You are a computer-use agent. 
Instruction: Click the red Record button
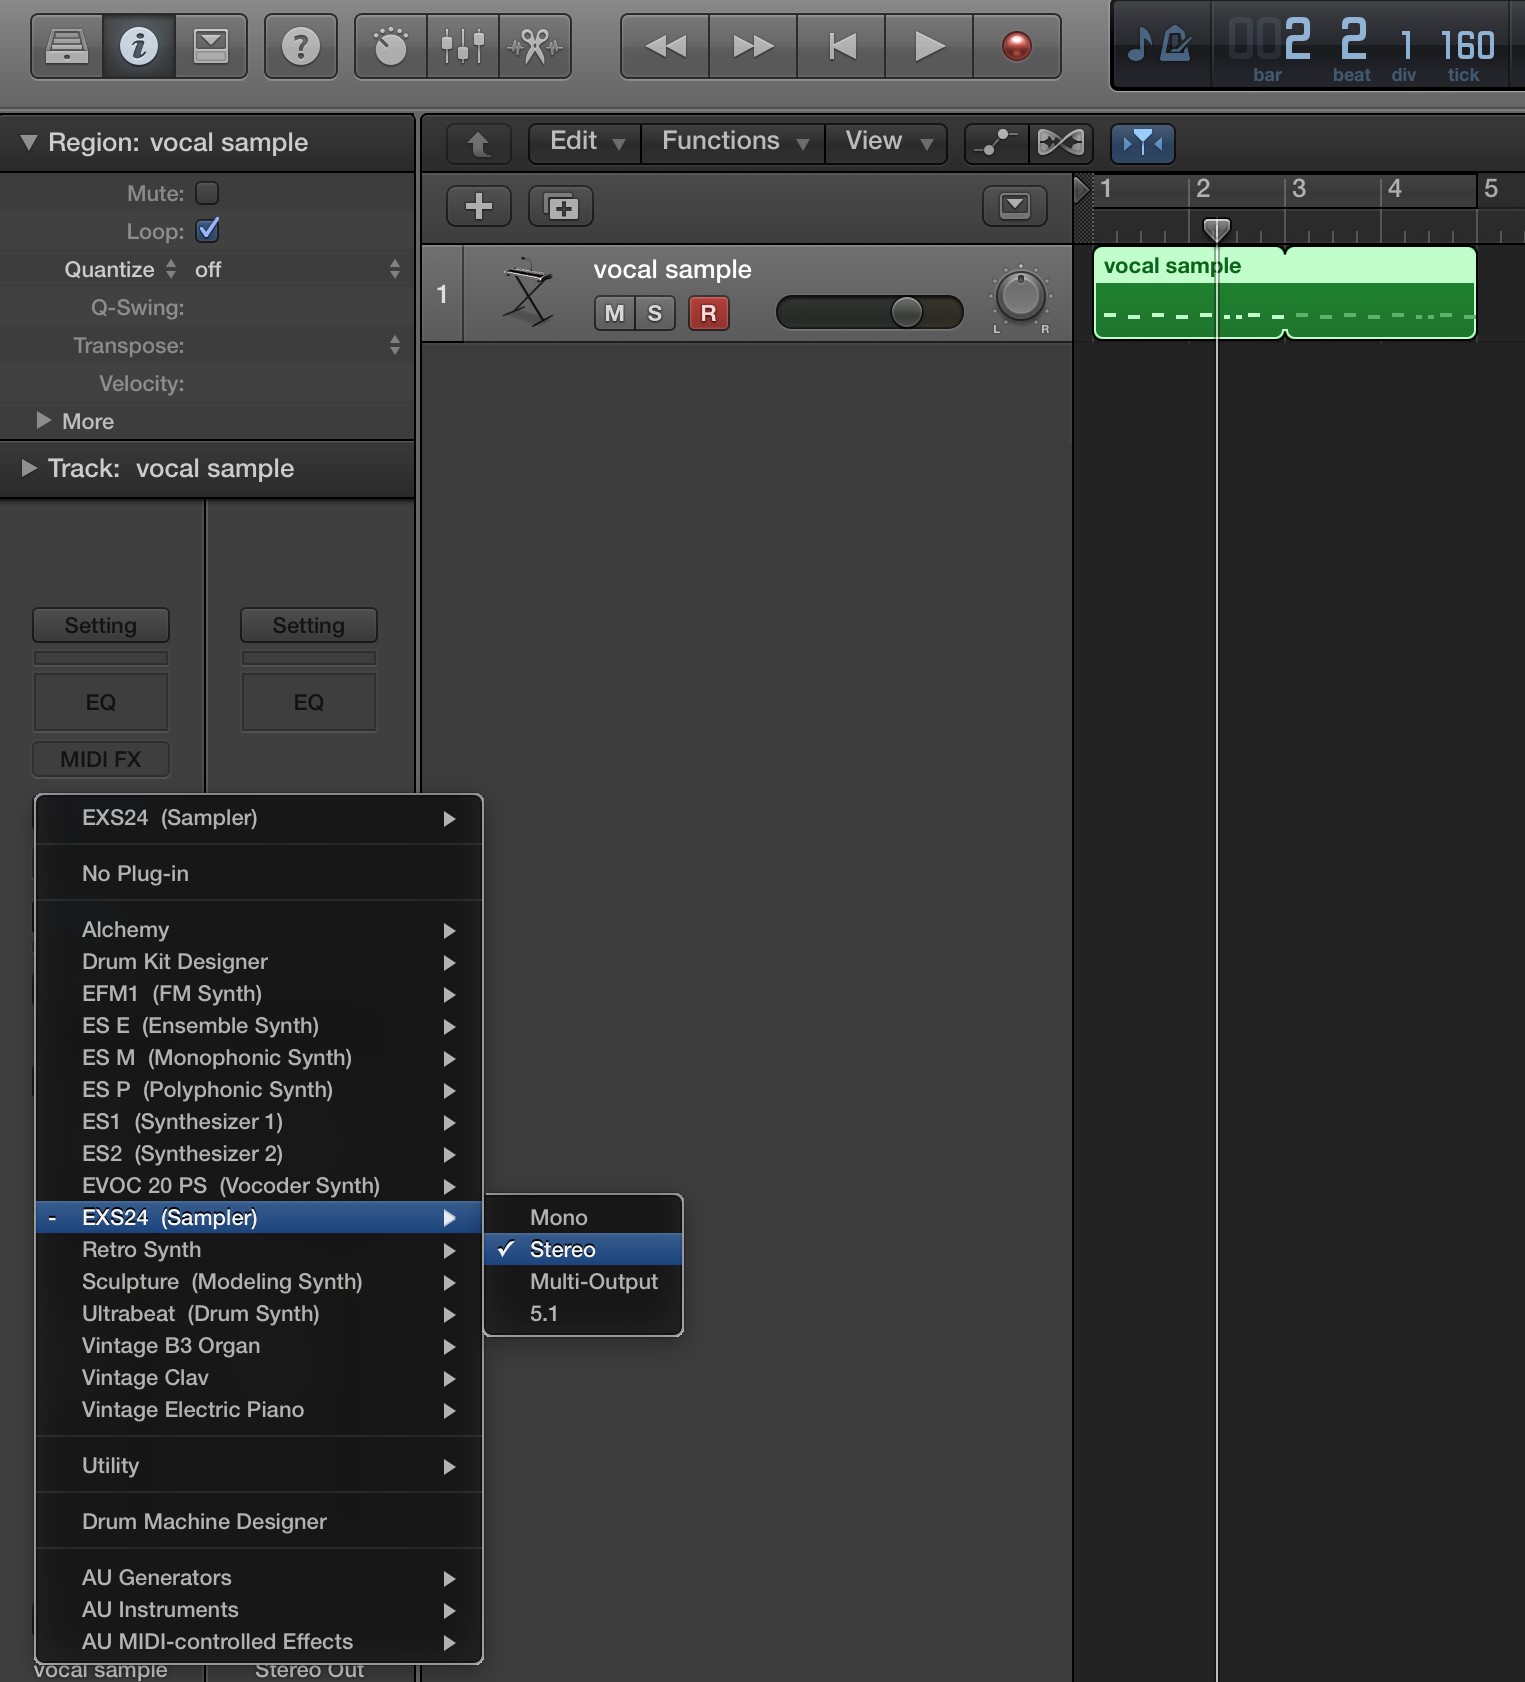click(x=1017, y=46)
